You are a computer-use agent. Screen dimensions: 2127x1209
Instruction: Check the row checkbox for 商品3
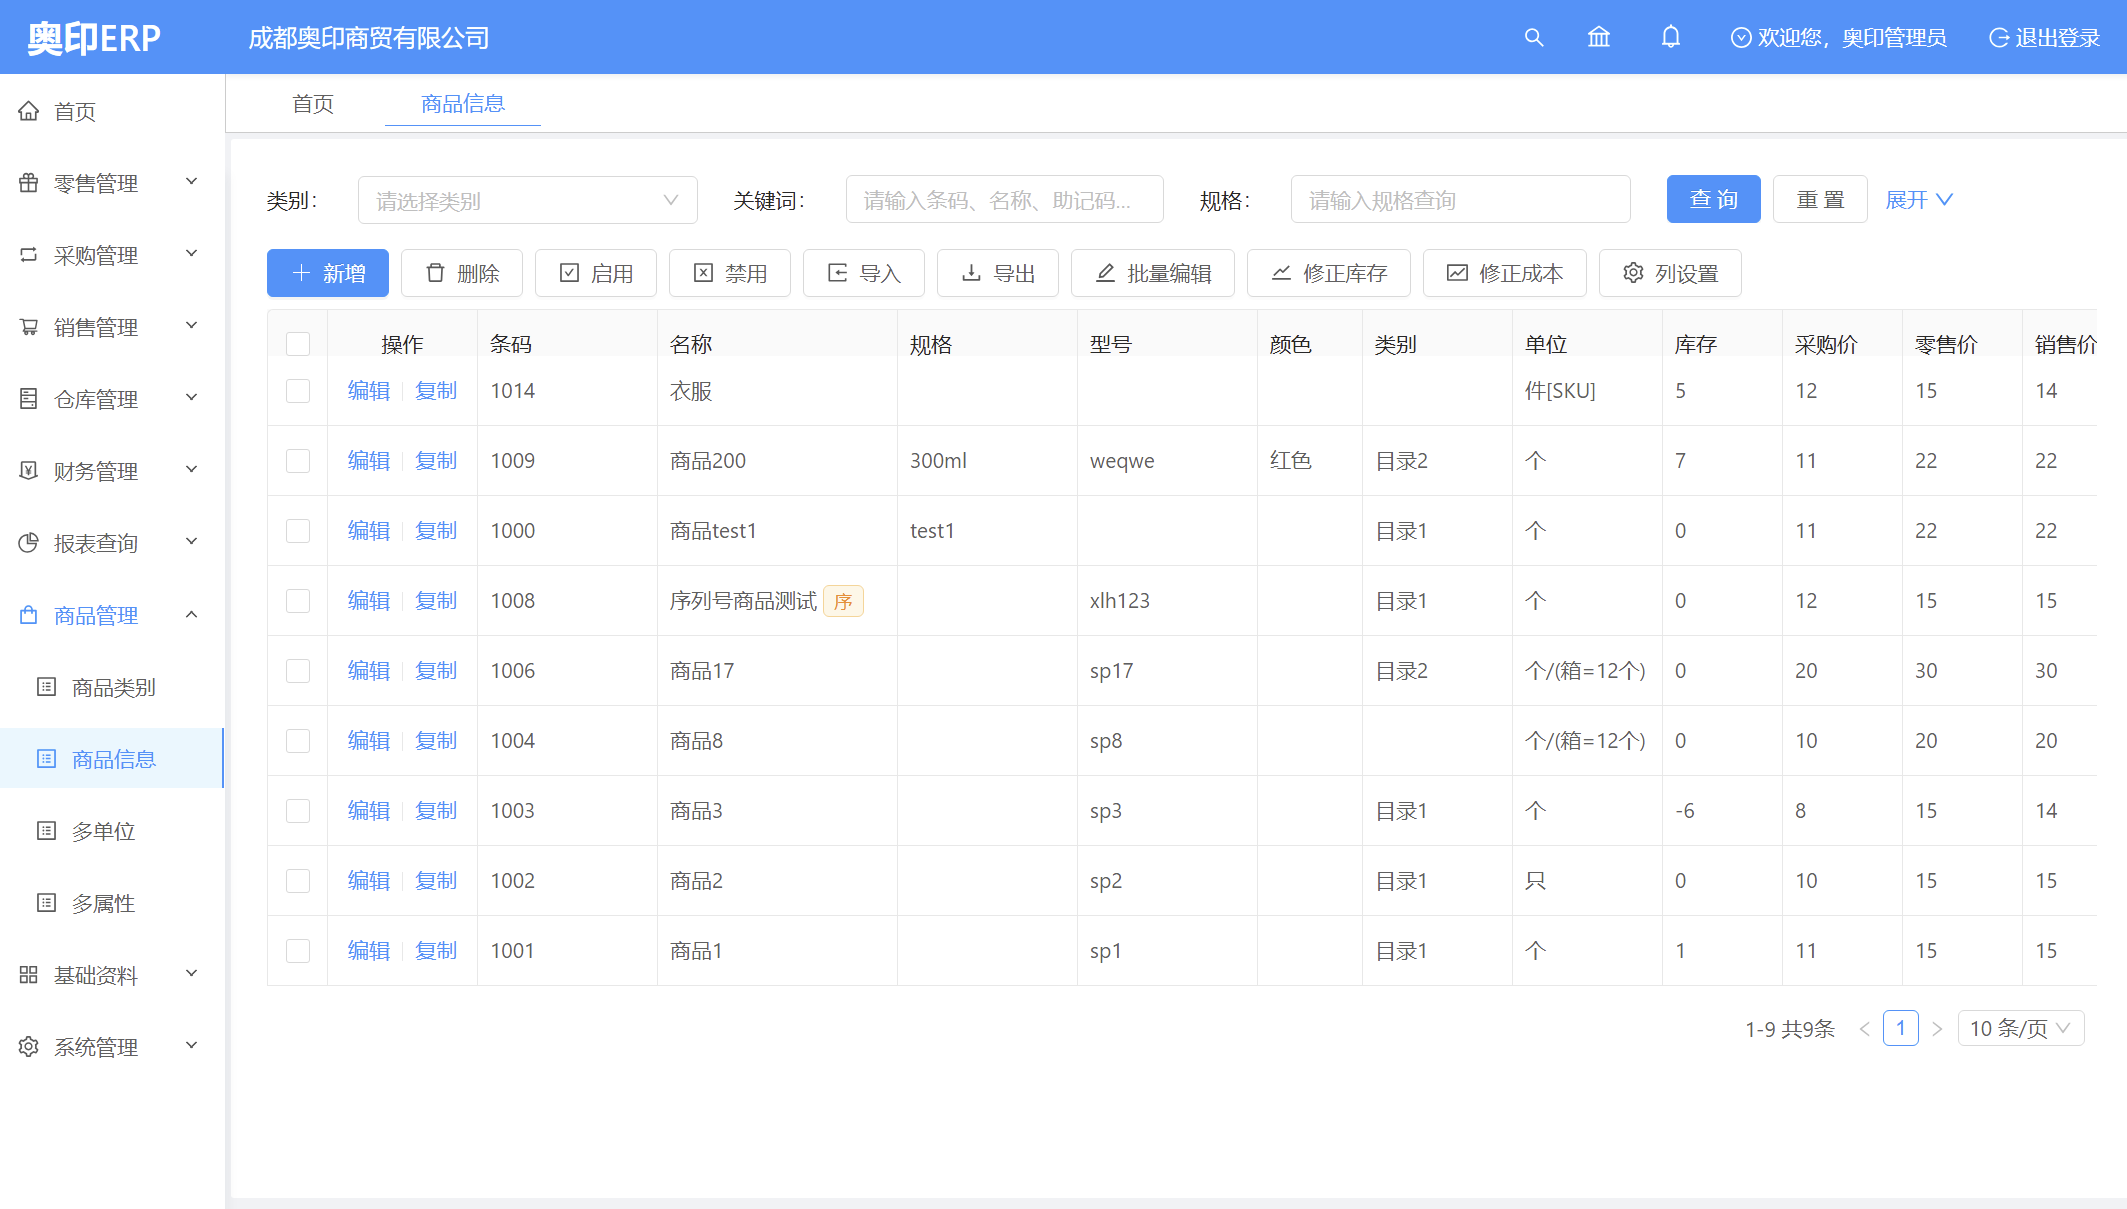pos(298,811)
